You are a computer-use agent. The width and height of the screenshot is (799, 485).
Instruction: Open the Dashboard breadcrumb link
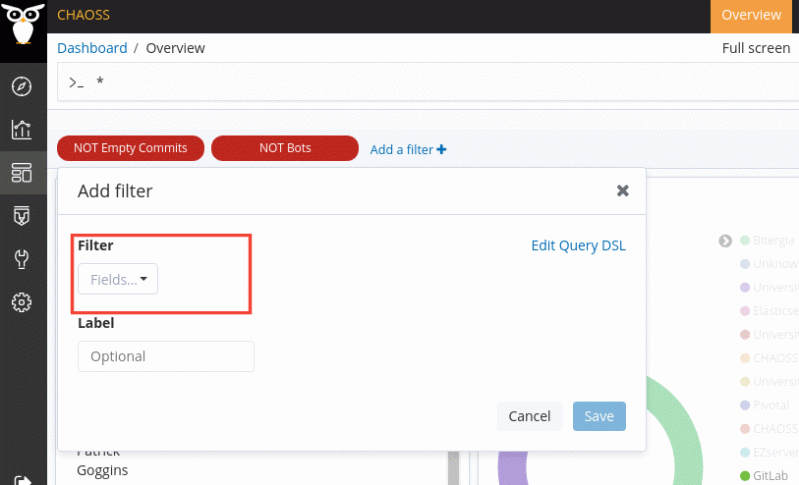(92, 48)
